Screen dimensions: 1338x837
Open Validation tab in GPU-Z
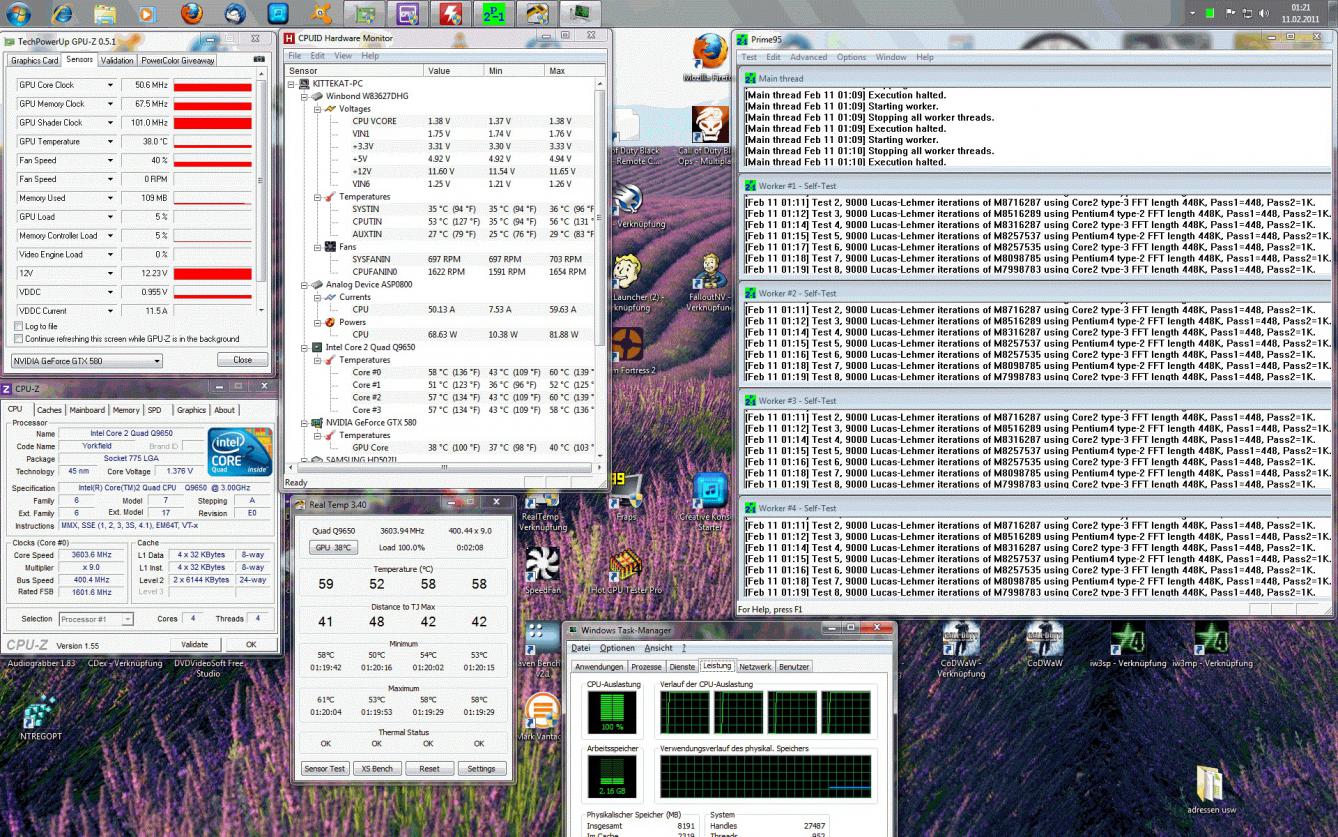(x=117, y=61)
